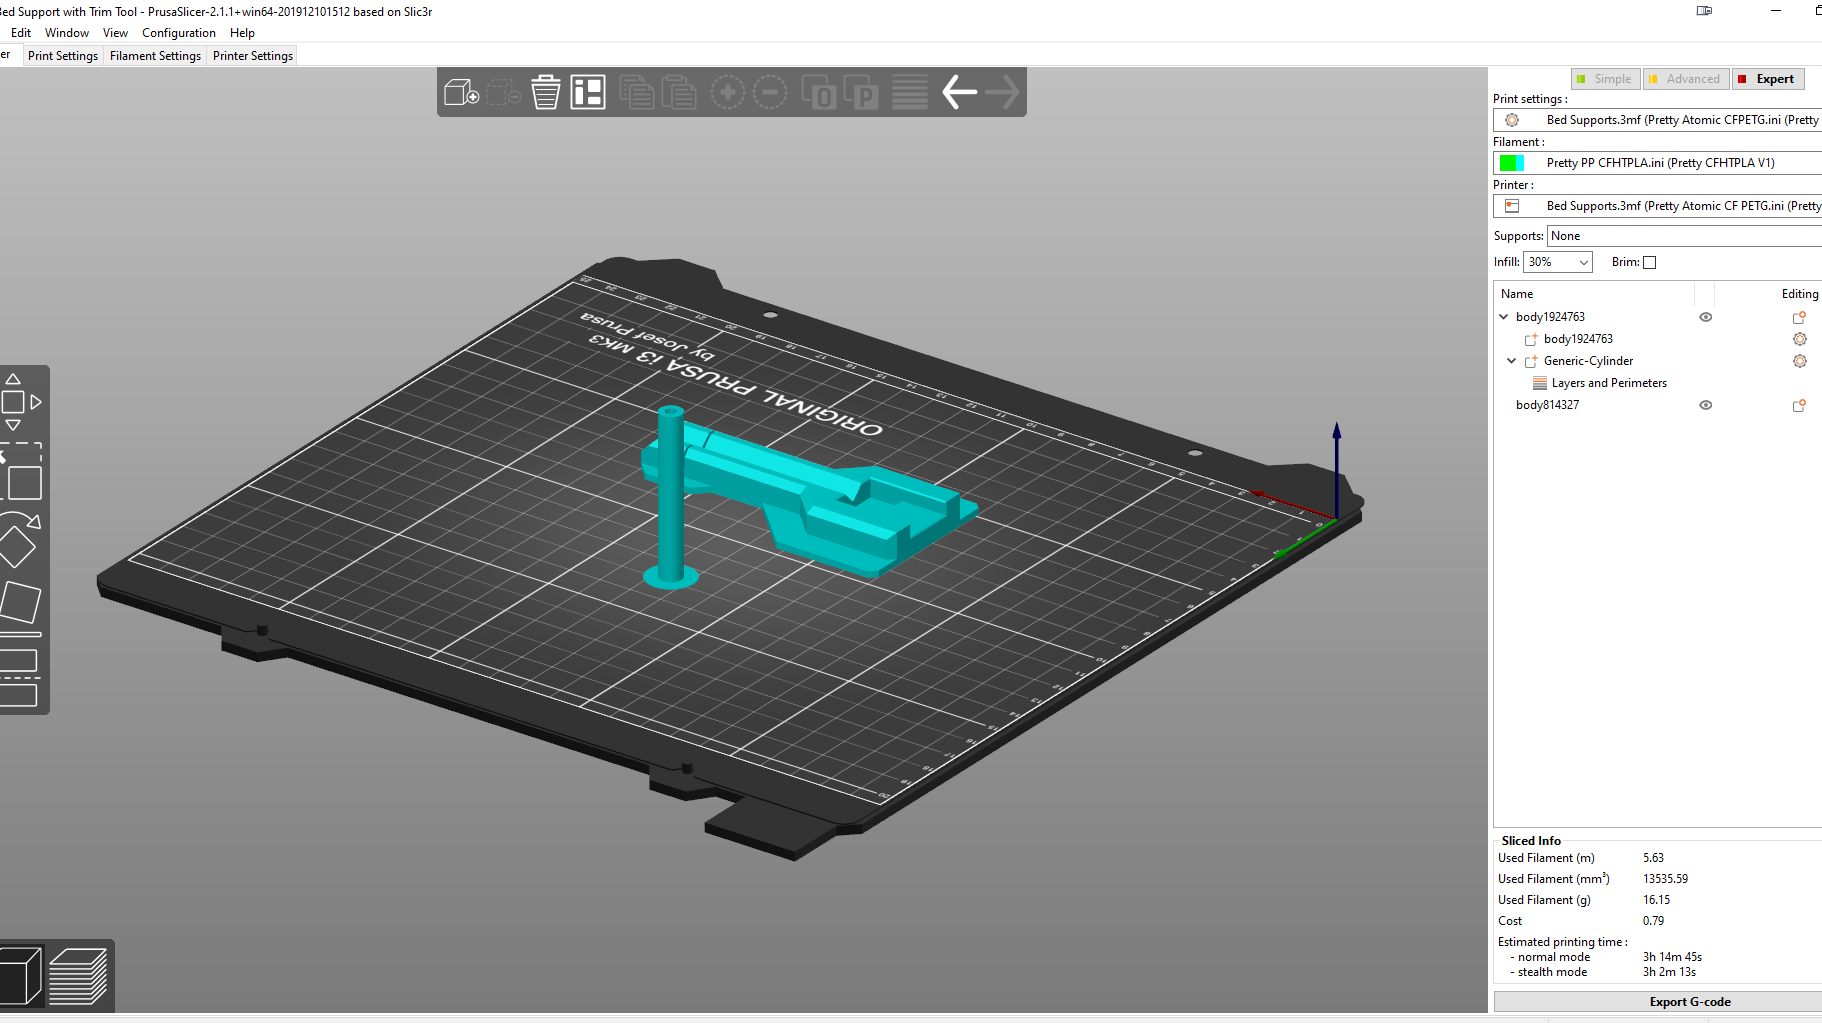The width and height of the screenshot is (1822, 1023).
Task: Collapse the Generic-Cylinder tree node
Action: [1511, 361]
